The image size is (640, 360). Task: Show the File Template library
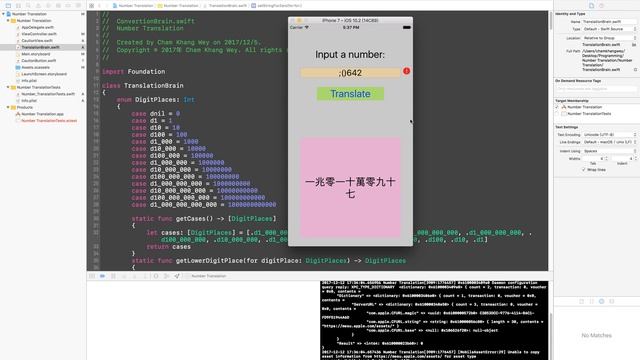pos(582,301)
